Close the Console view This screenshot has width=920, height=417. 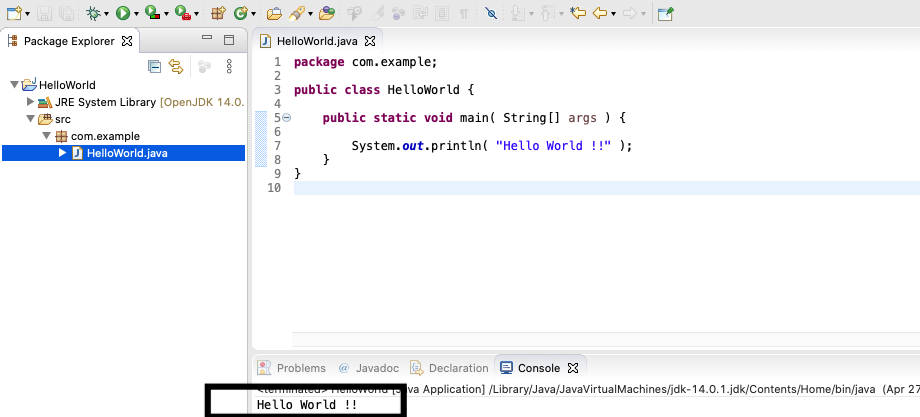click(573, 368)
